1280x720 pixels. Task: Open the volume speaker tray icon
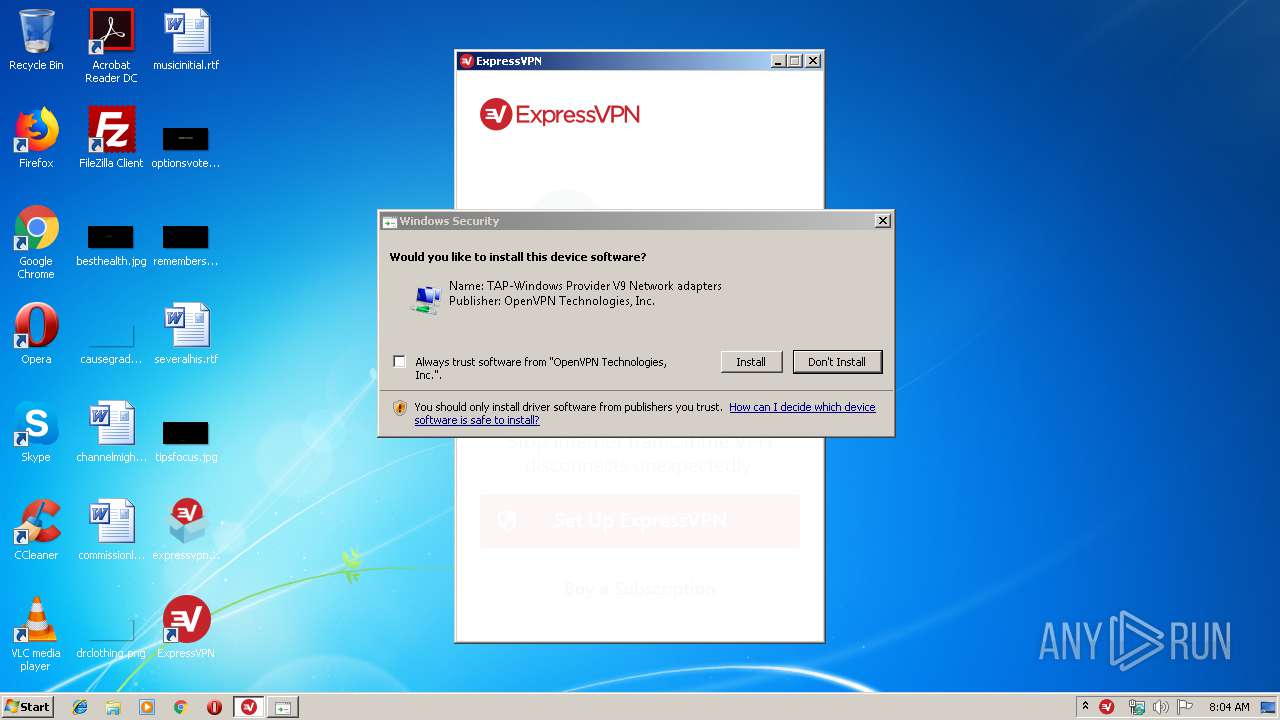1160,707
